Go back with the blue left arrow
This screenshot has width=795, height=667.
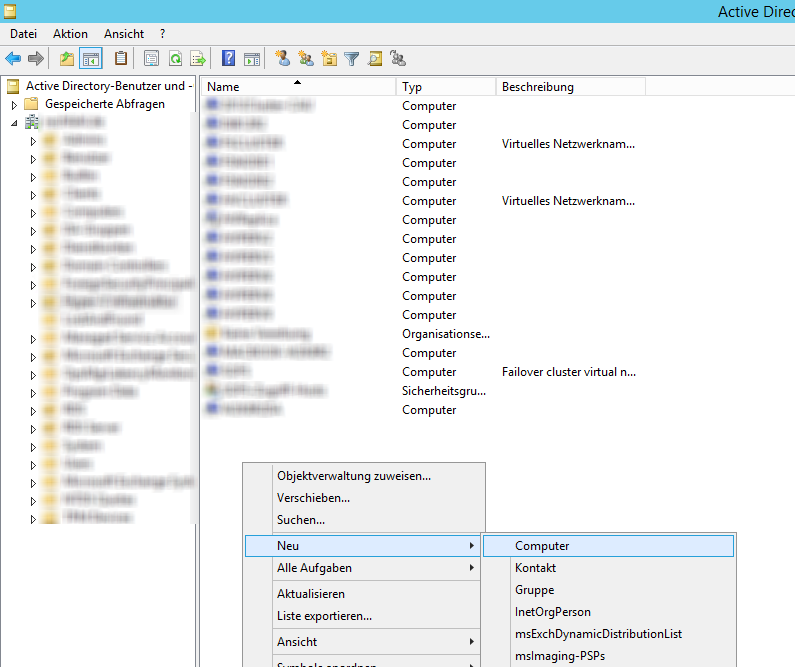[x=13, y=59]
